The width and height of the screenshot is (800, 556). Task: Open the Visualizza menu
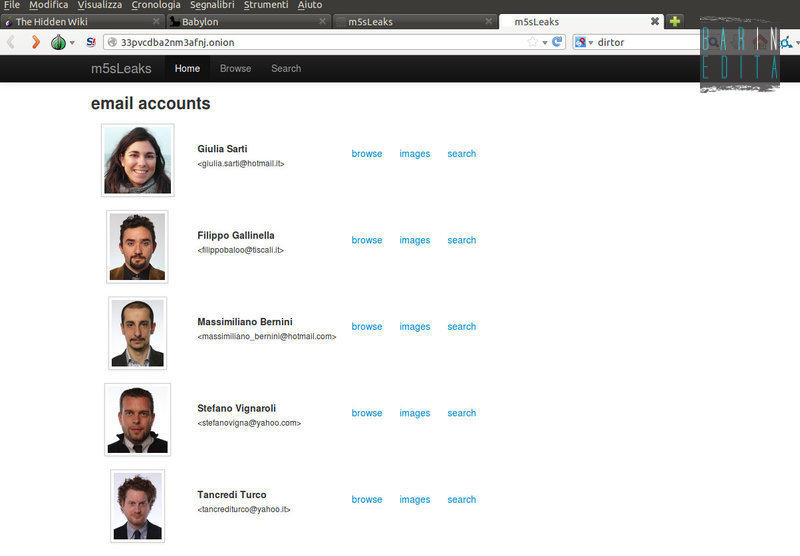point(99,5)
